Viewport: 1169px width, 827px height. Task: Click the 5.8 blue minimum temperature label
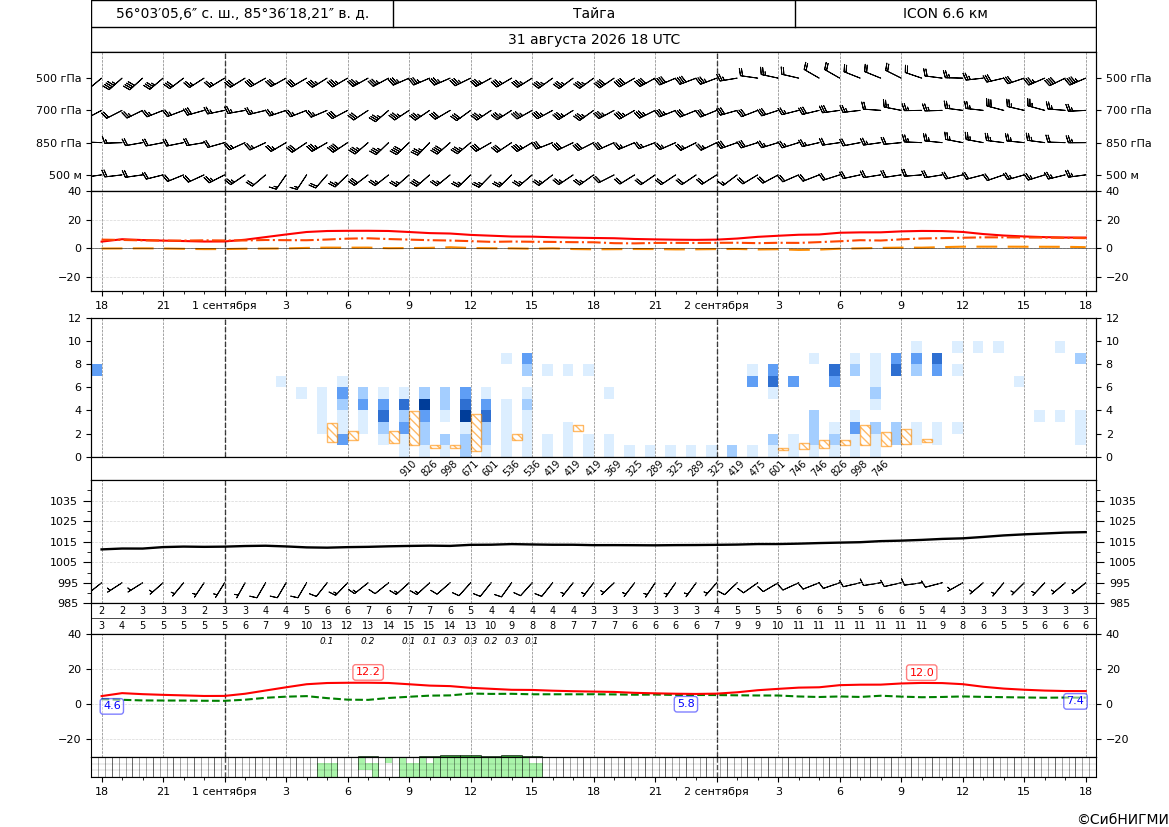click(x=686, y=703)
